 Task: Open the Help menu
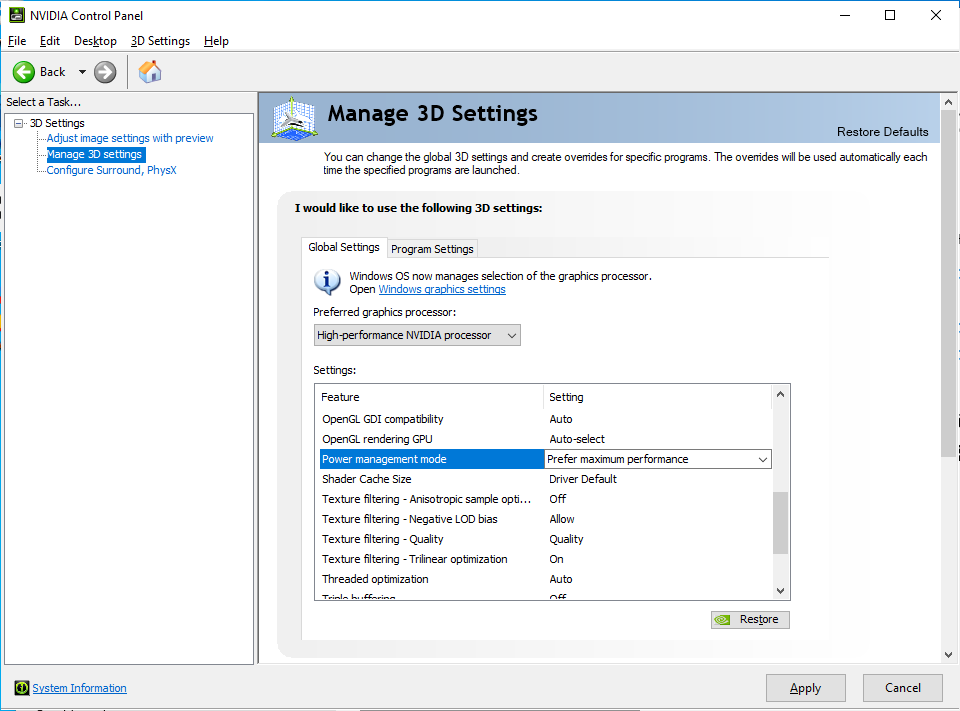tap(216, 41)
